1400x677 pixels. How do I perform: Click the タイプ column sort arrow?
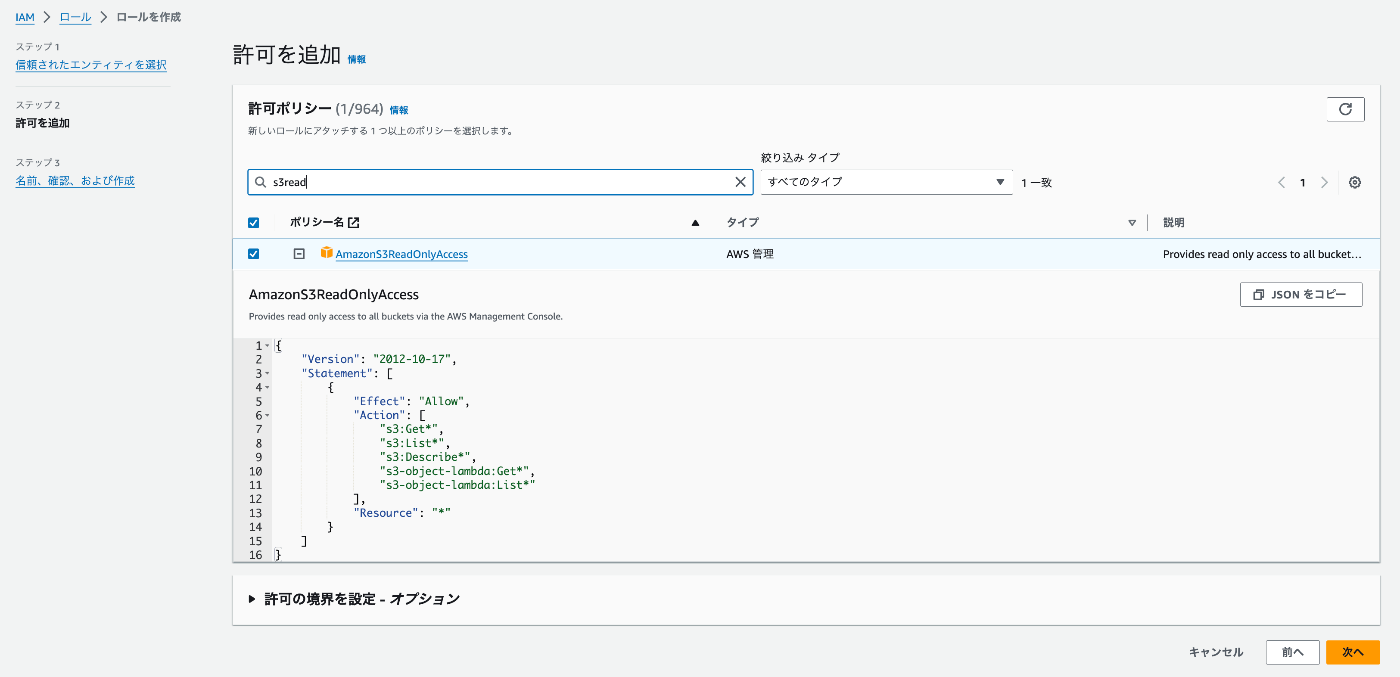[1132, 223]
